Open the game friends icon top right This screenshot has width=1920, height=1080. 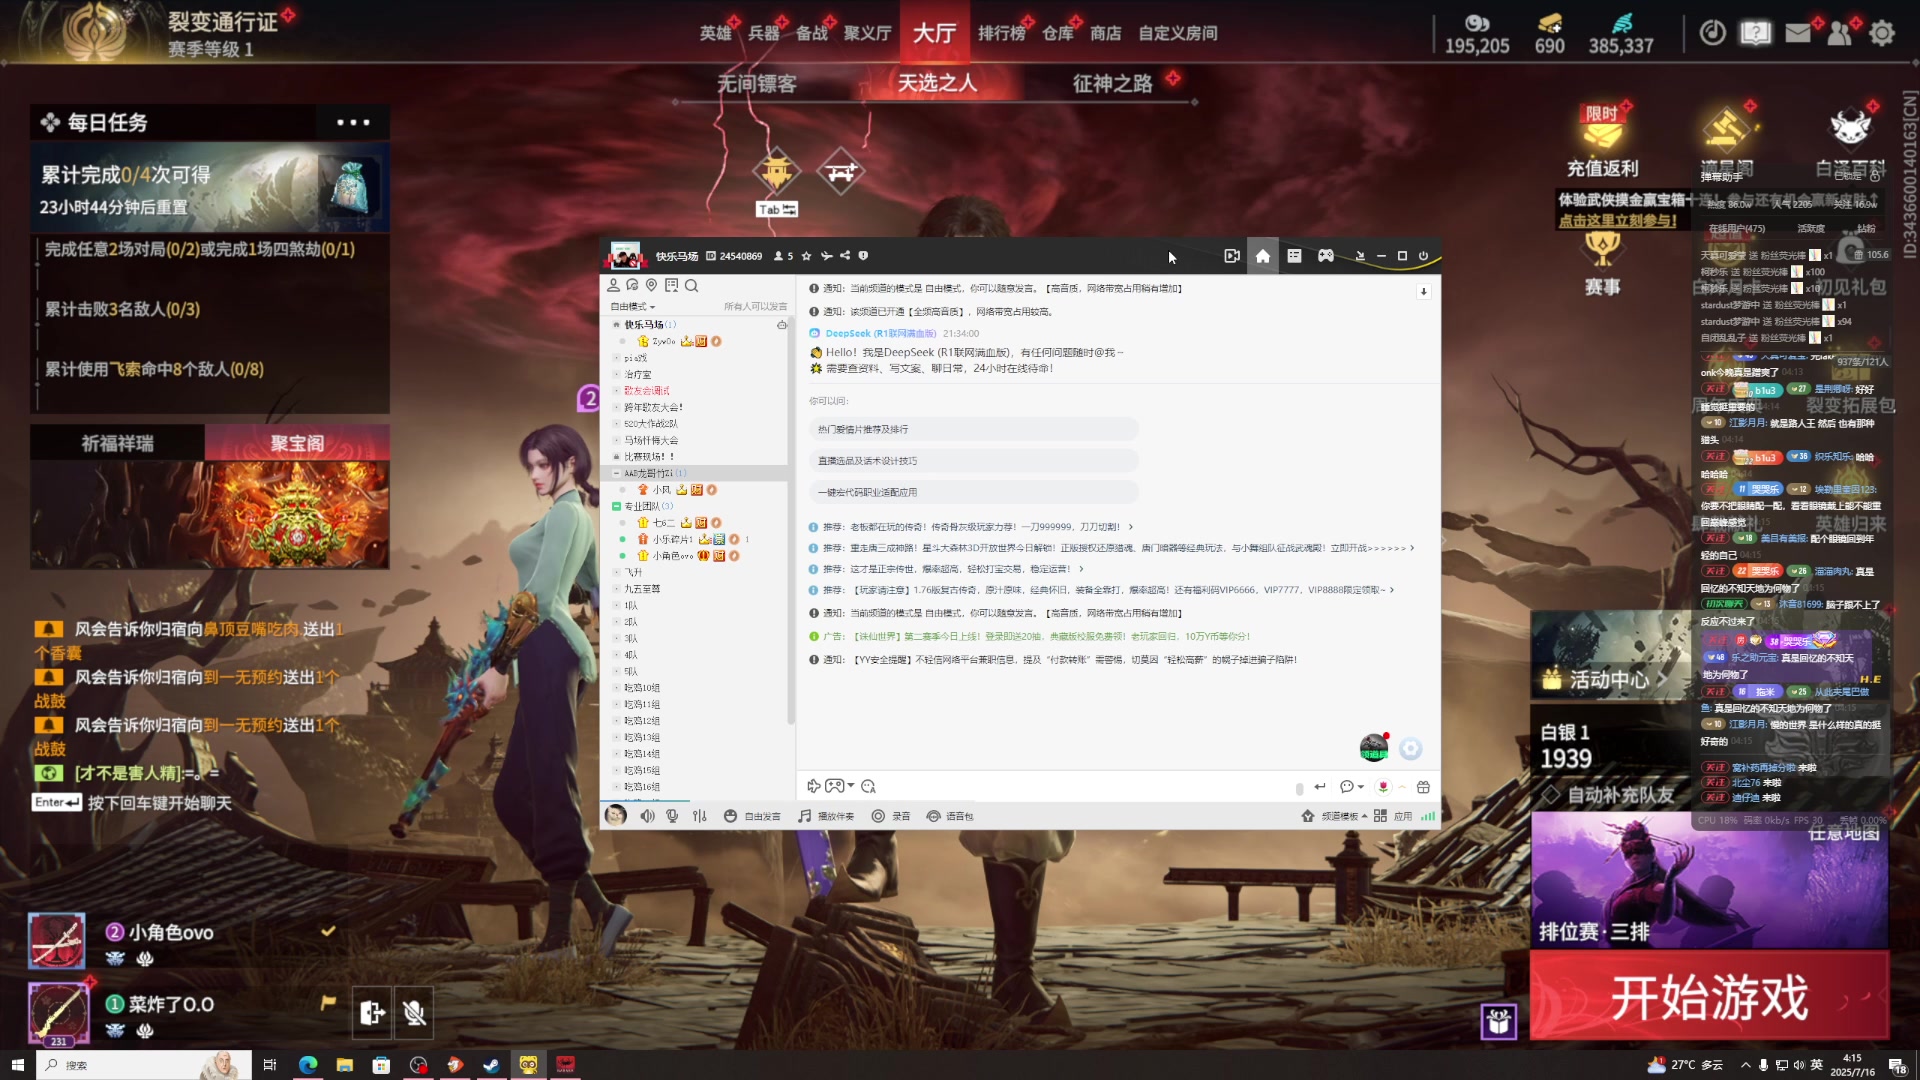(1839, 33)
